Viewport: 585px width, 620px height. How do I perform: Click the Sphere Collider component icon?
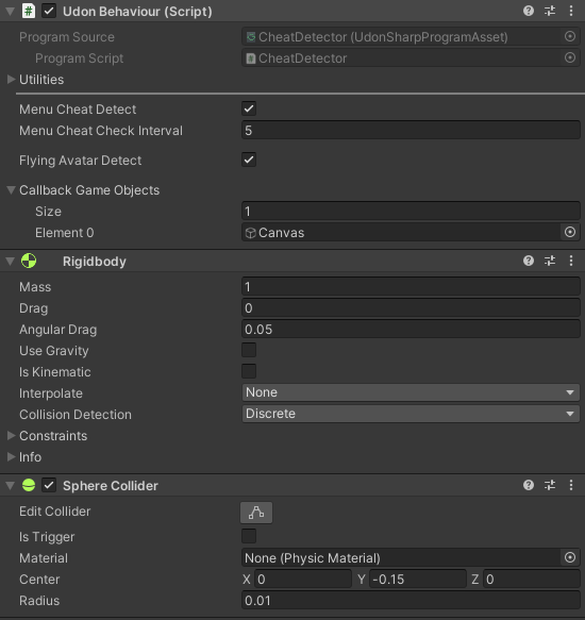28,485
